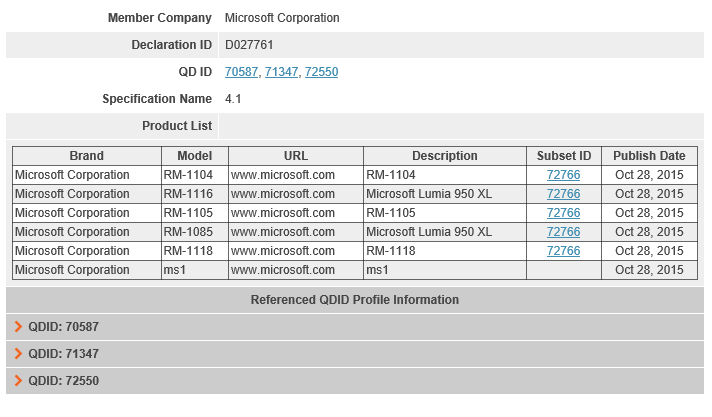Viewport: 712px width, 417px height.
Task: Open Subset ID 72766 in RM-1085 row
Action: [564, 232]
